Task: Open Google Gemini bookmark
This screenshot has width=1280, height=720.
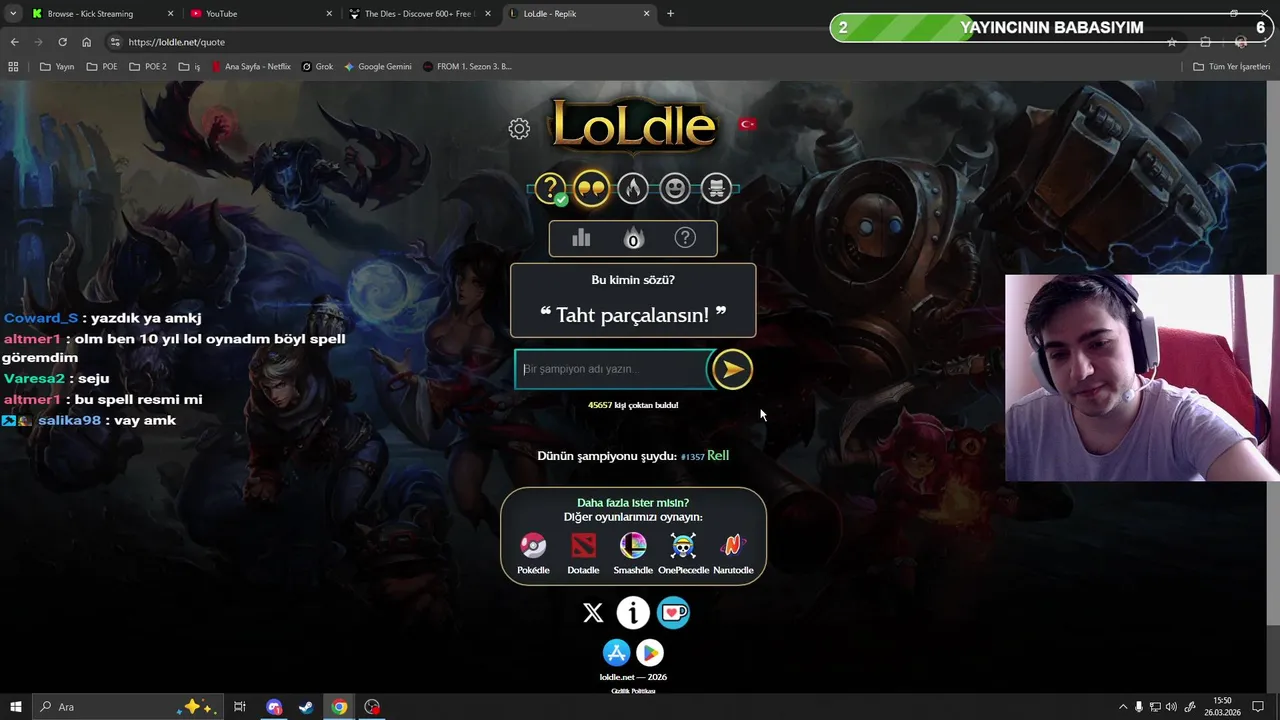Action: [x=378, y=67]
